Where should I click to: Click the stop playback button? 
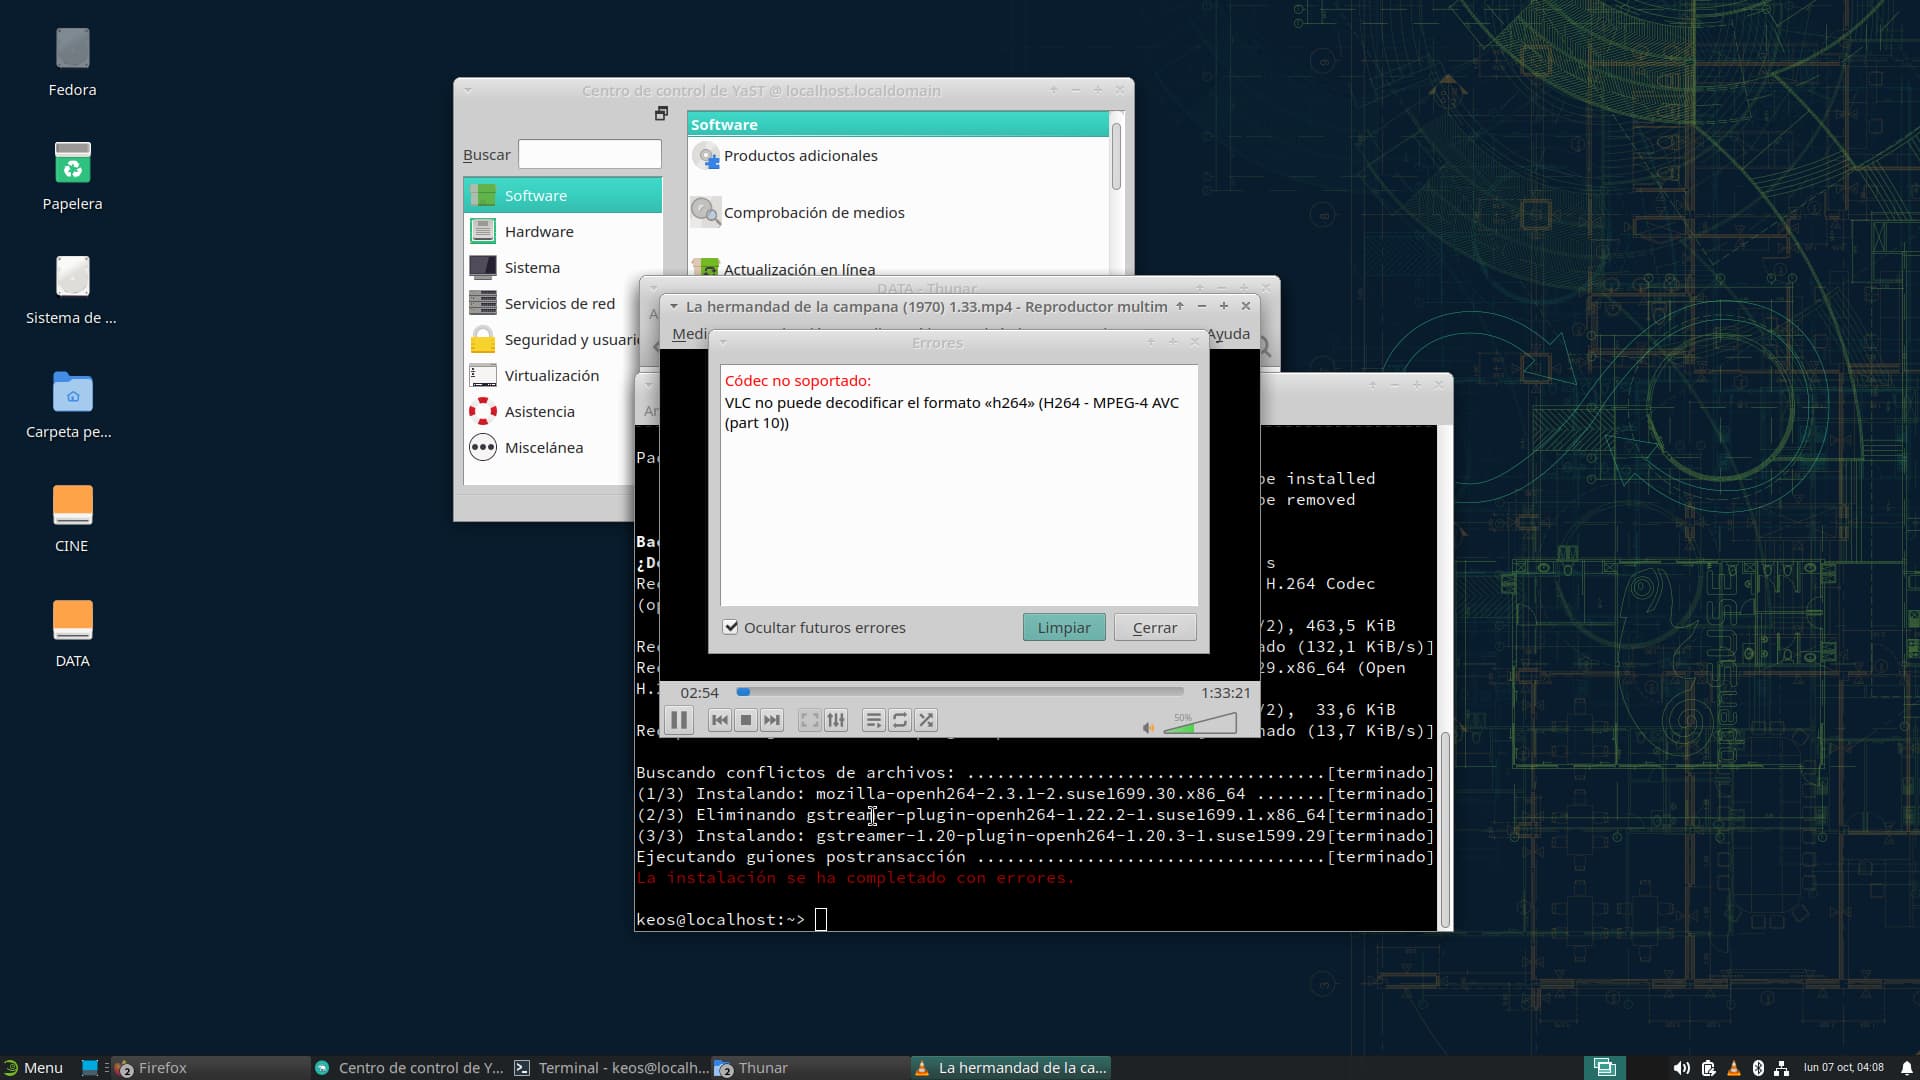(745, 720)
